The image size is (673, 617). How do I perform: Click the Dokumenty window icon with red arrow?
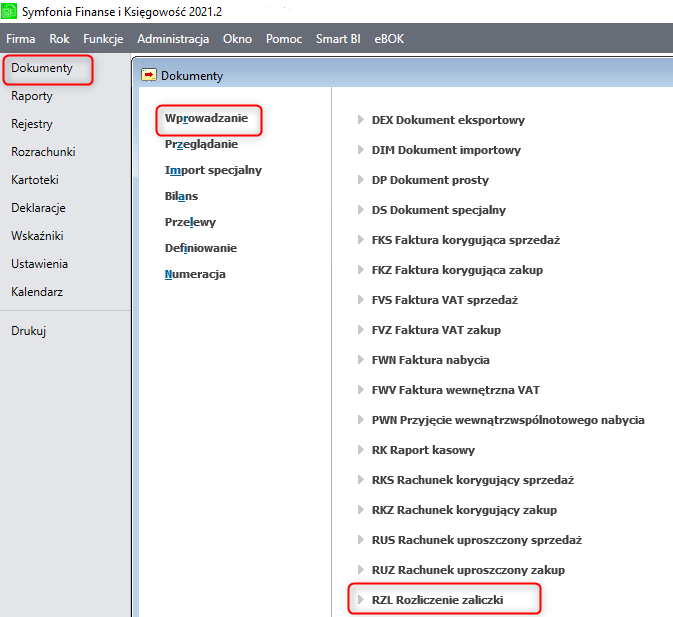[149, 76]
